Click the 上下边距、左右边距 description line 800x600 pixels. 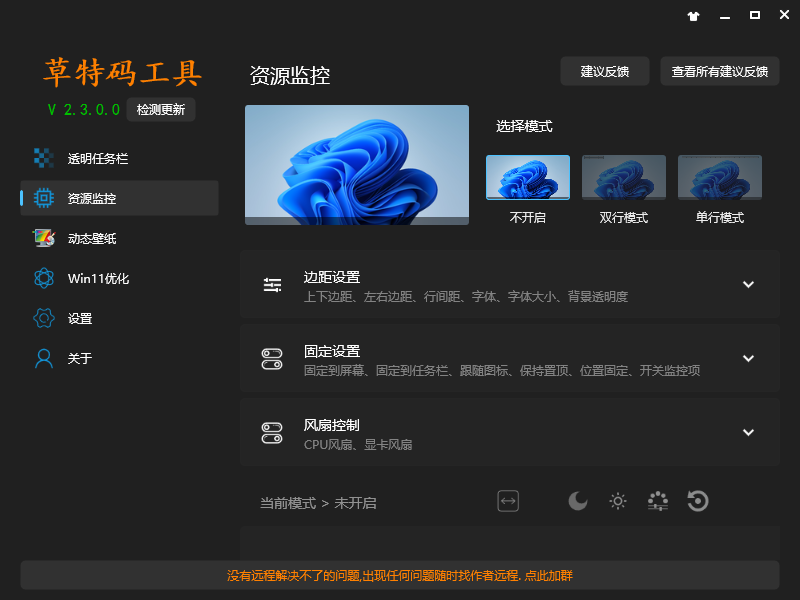pyautogui.click(x=466, y=296)
